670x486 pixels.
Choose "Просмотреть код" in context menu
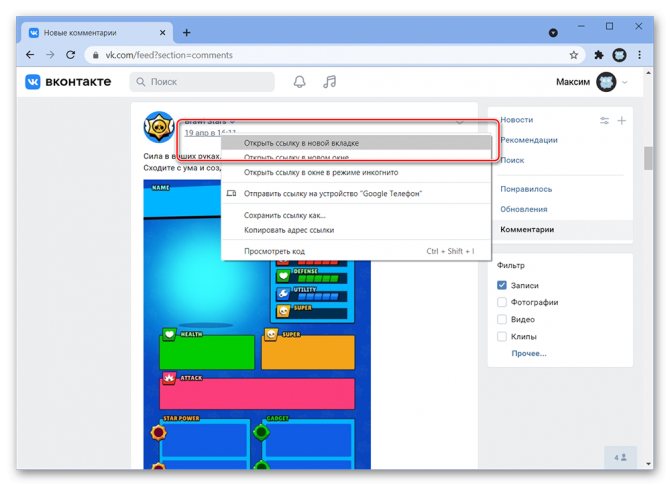click(x=356, y=251)
